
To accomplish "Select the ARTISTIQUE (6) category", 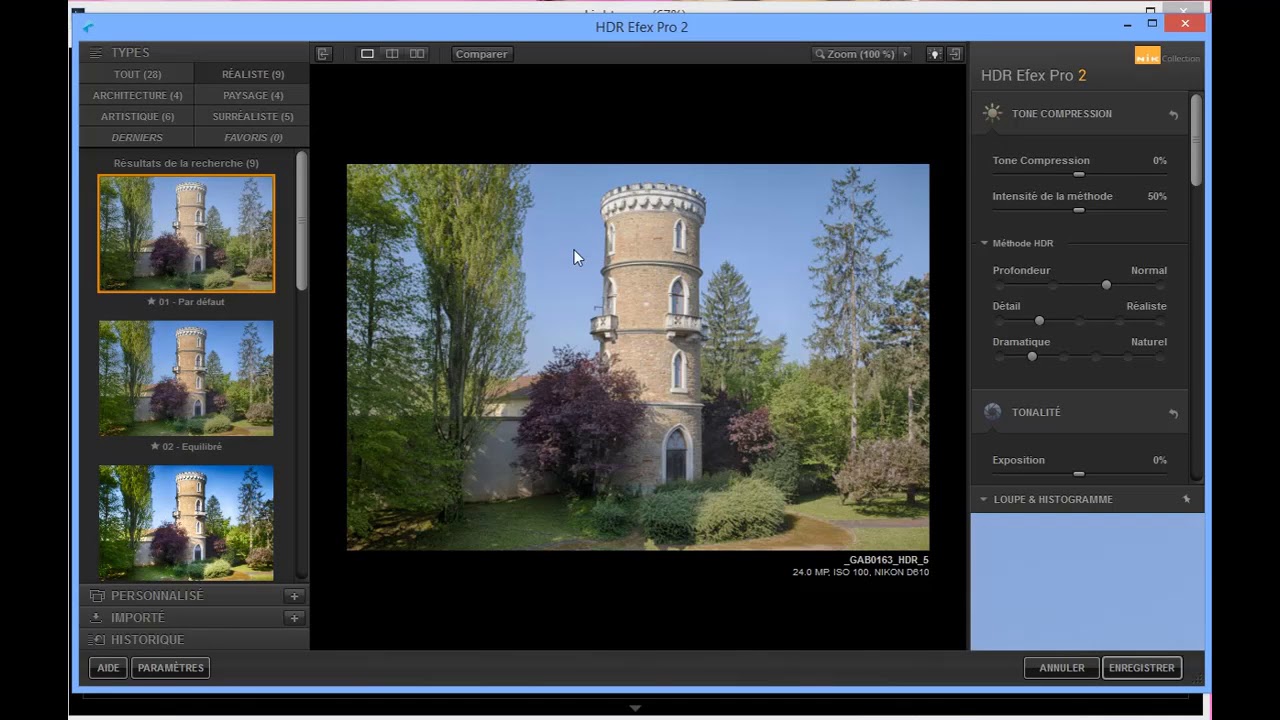I will pos(137,116).
